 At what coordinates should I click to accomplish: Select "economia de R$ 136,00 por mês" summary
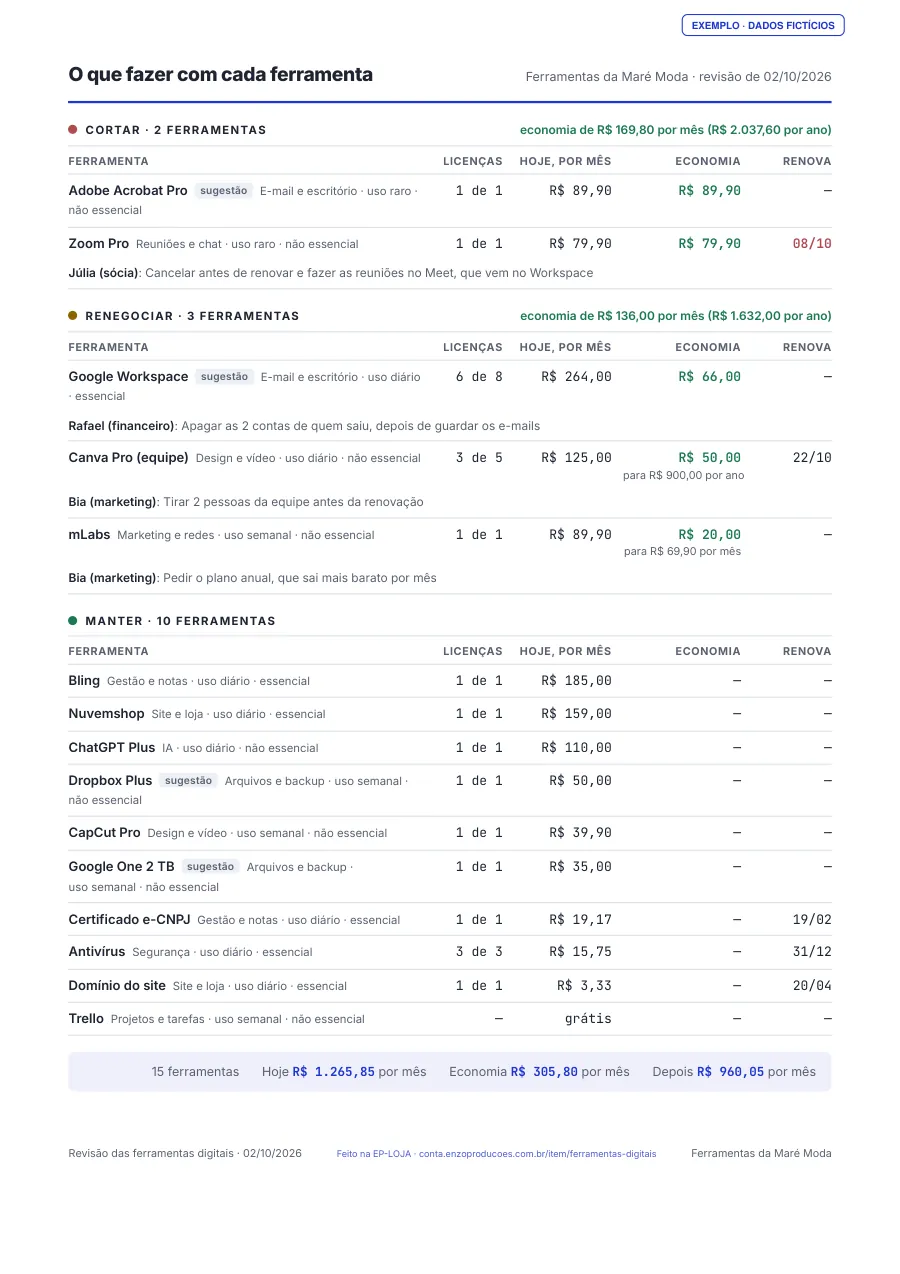(612, 316)
